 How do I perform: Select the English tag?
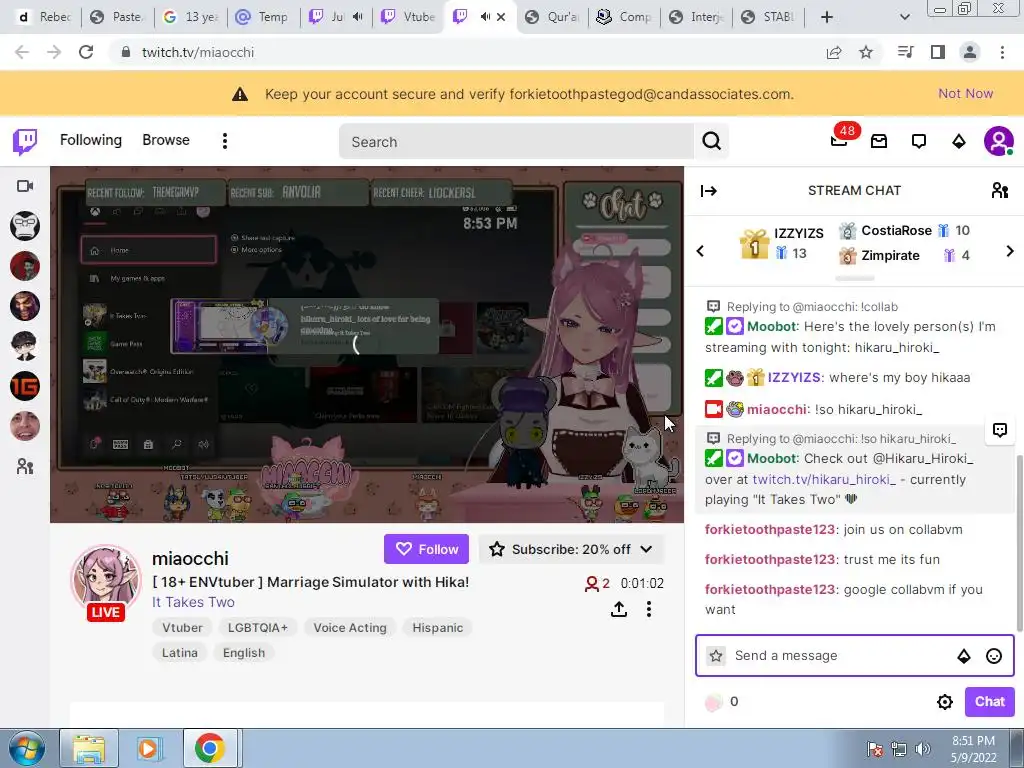244,653
